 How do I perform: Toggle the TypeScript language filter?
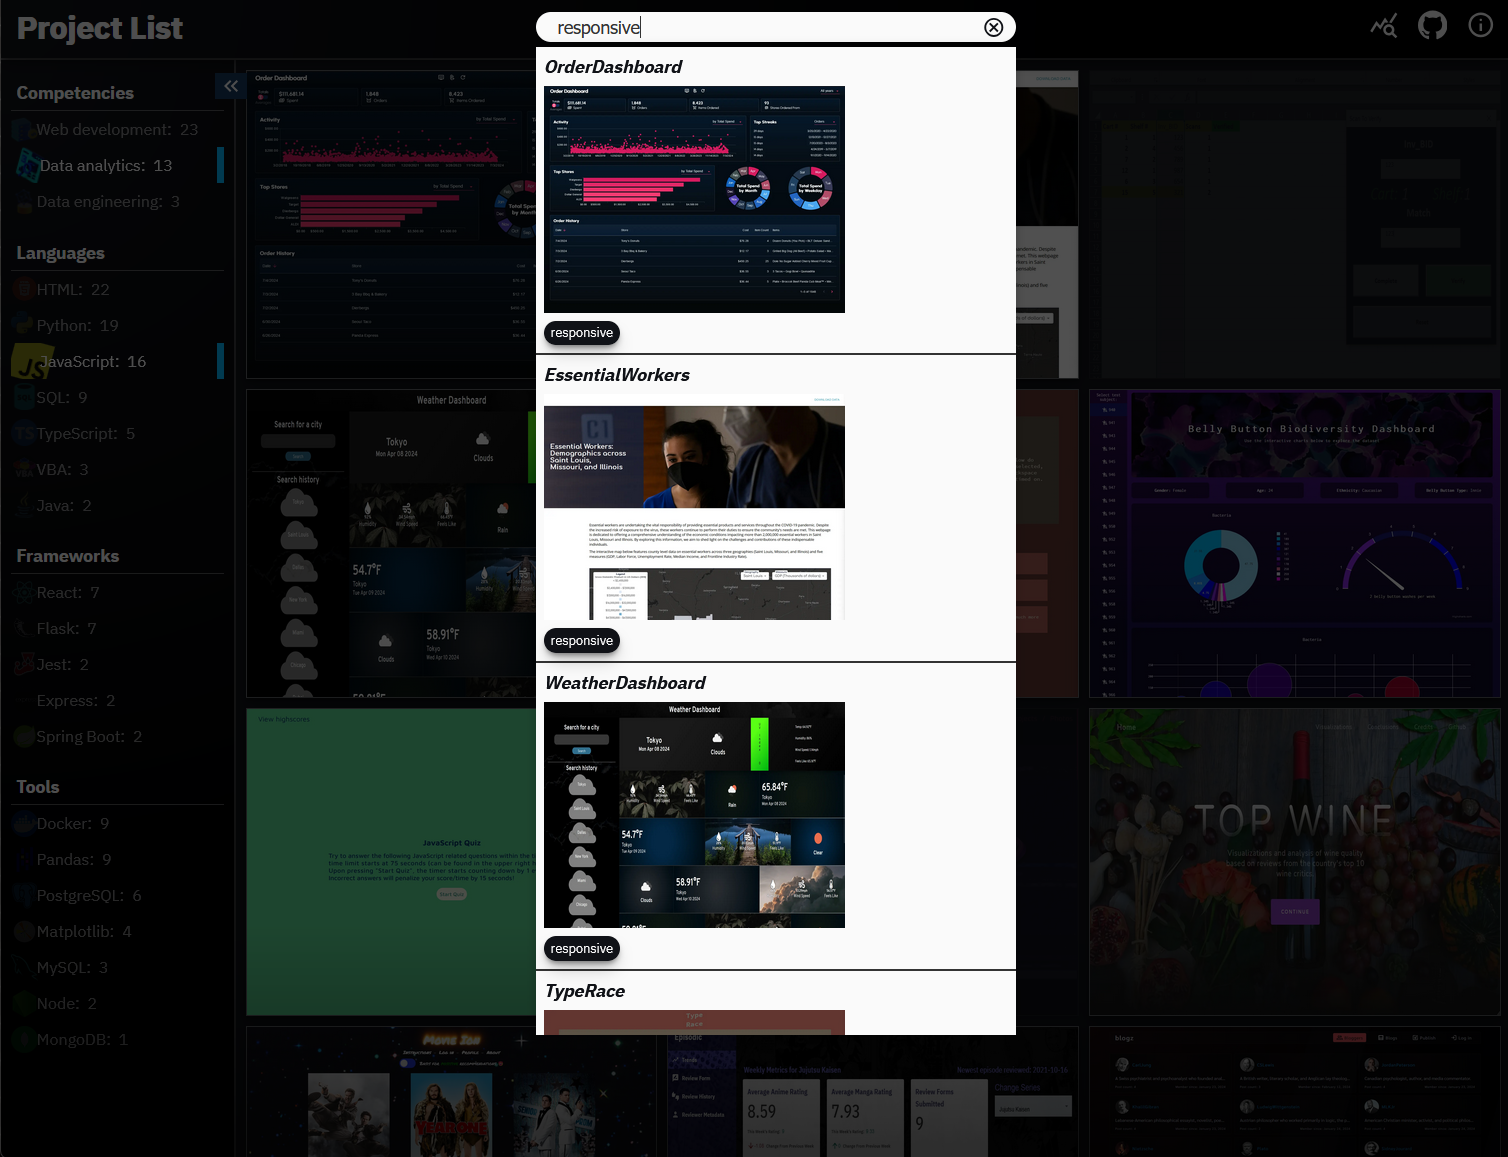pyautogui.click(x=118, y=434)
